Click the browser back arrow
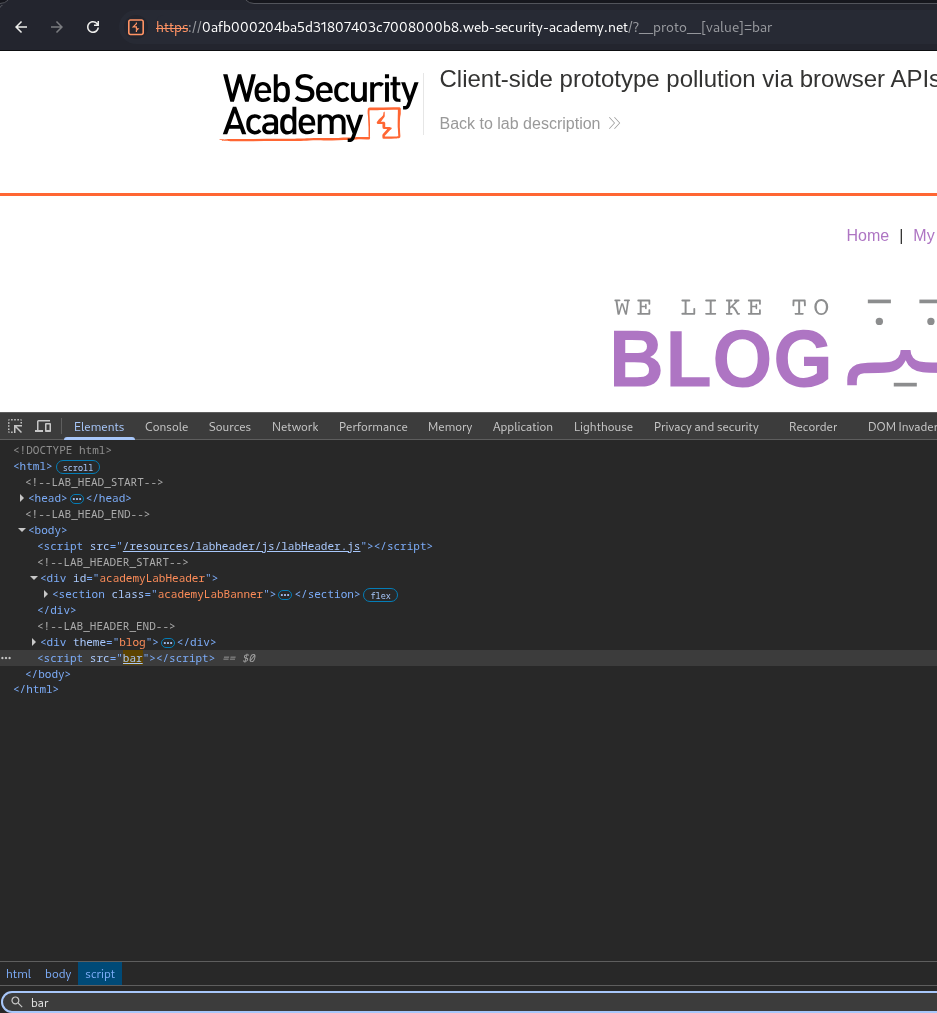This screenshot has width=937, height=1013. coord(21,27)
